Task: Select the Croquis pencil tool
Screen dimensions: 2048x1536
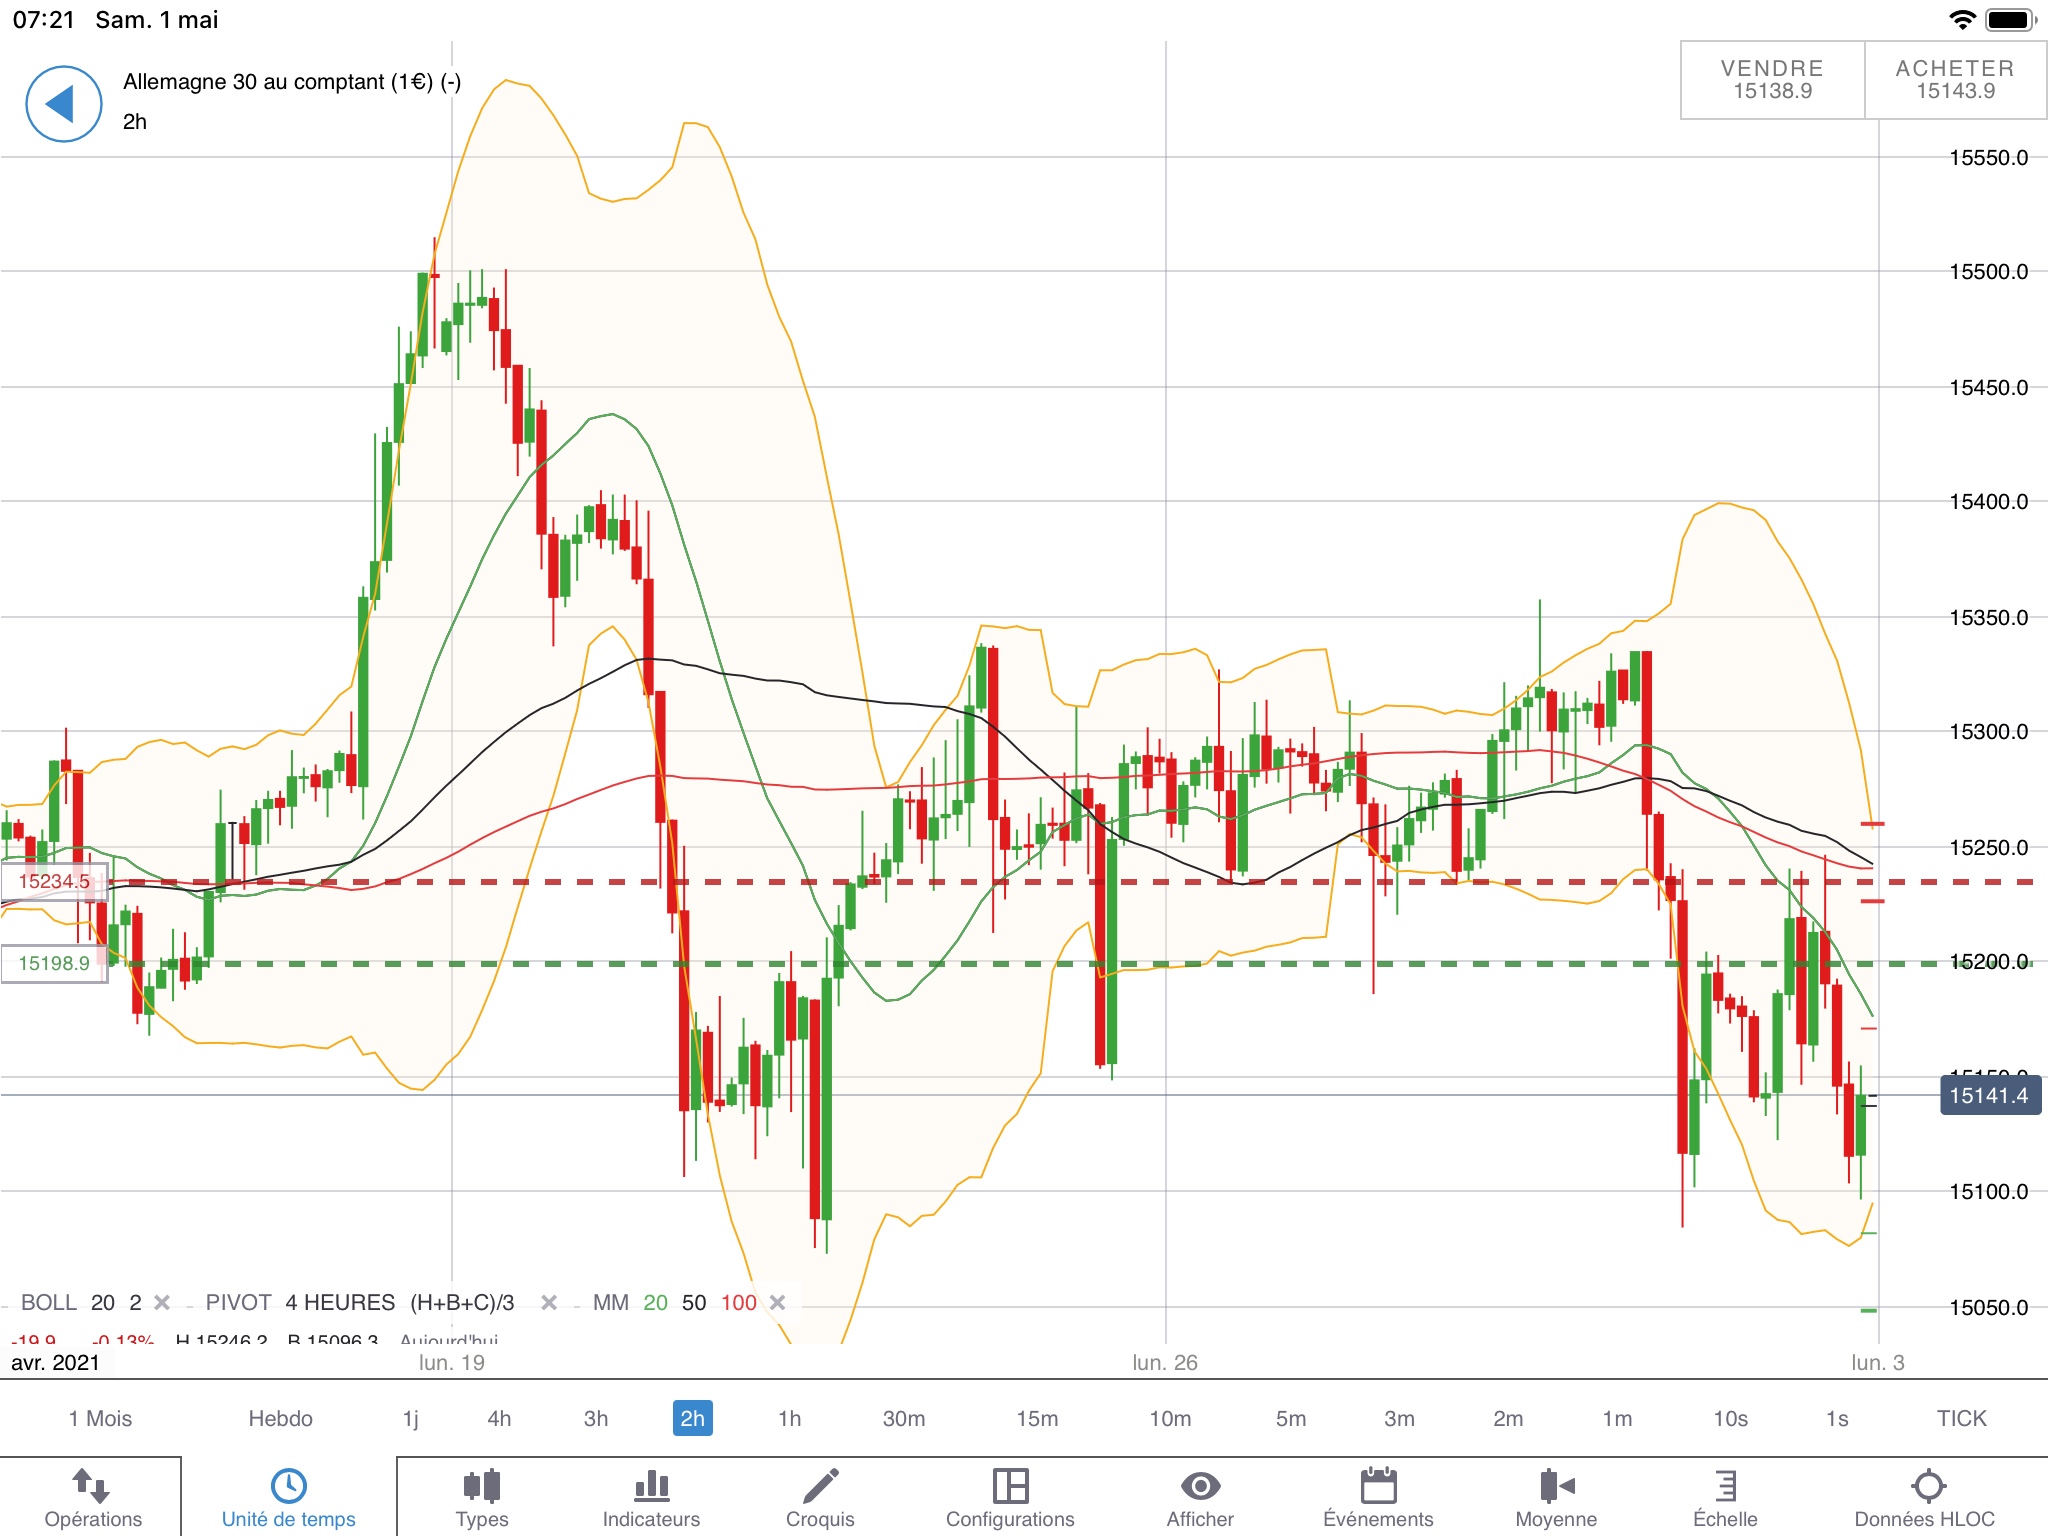Action: point(820,1486)
